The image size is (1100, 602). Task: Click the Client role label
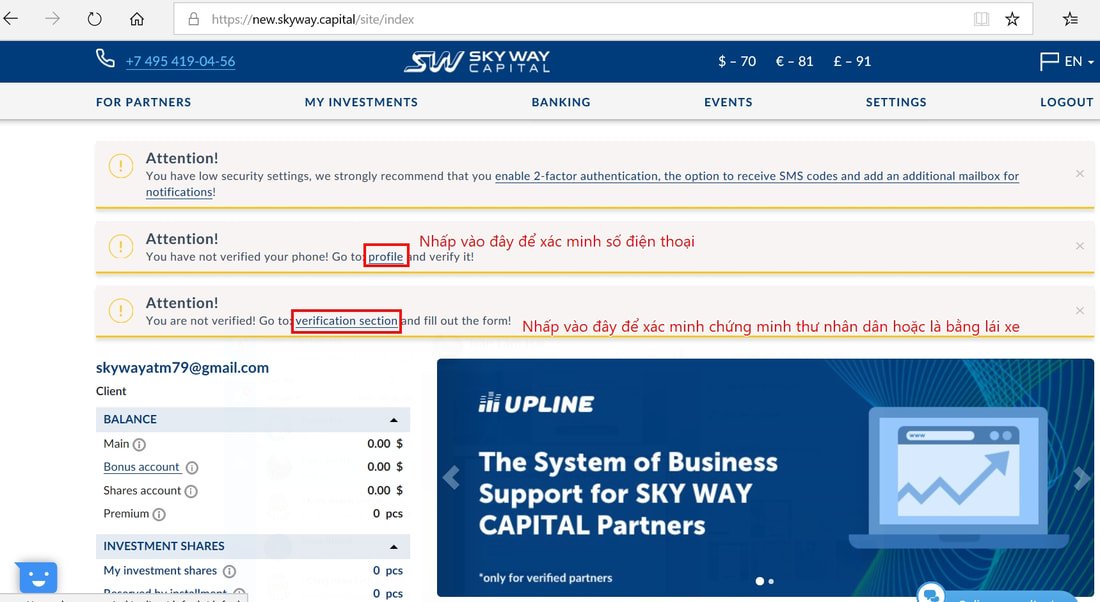[x=111, y=392]
